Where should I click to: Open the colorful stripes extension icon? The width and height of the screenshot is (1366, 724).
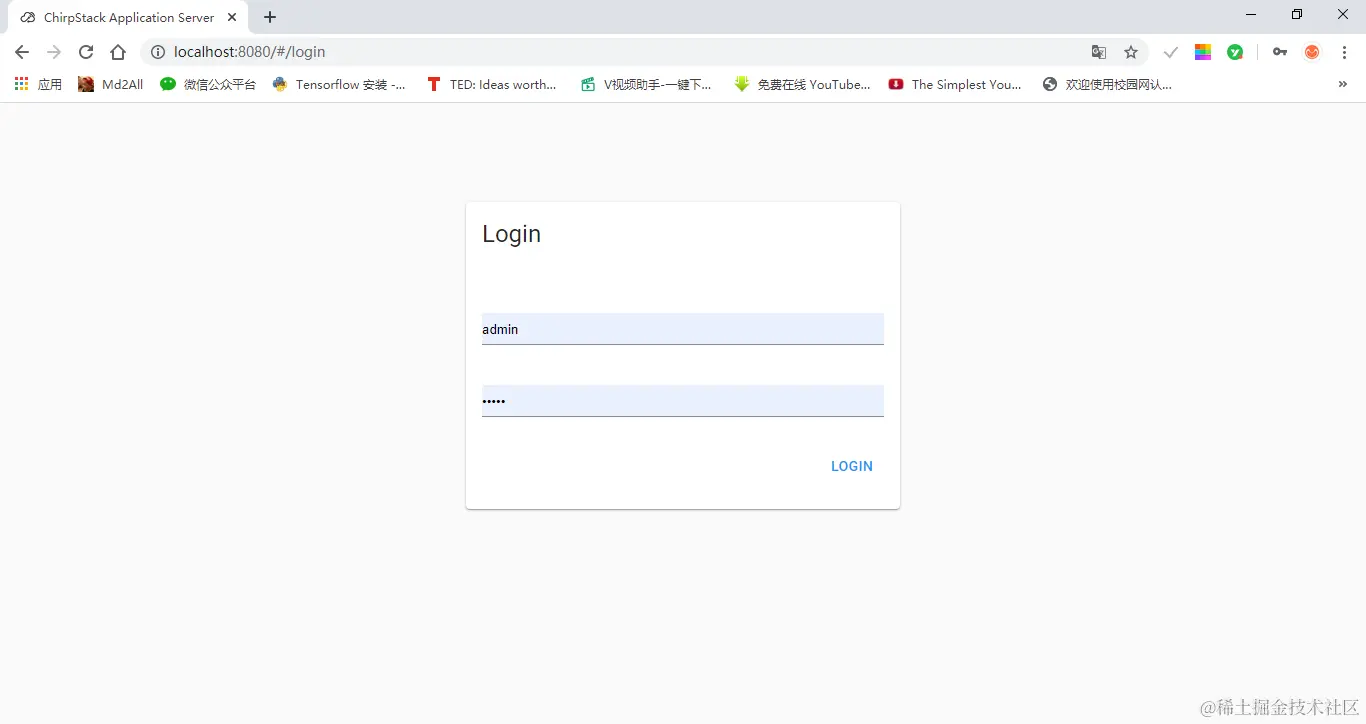coord(1203,52)
